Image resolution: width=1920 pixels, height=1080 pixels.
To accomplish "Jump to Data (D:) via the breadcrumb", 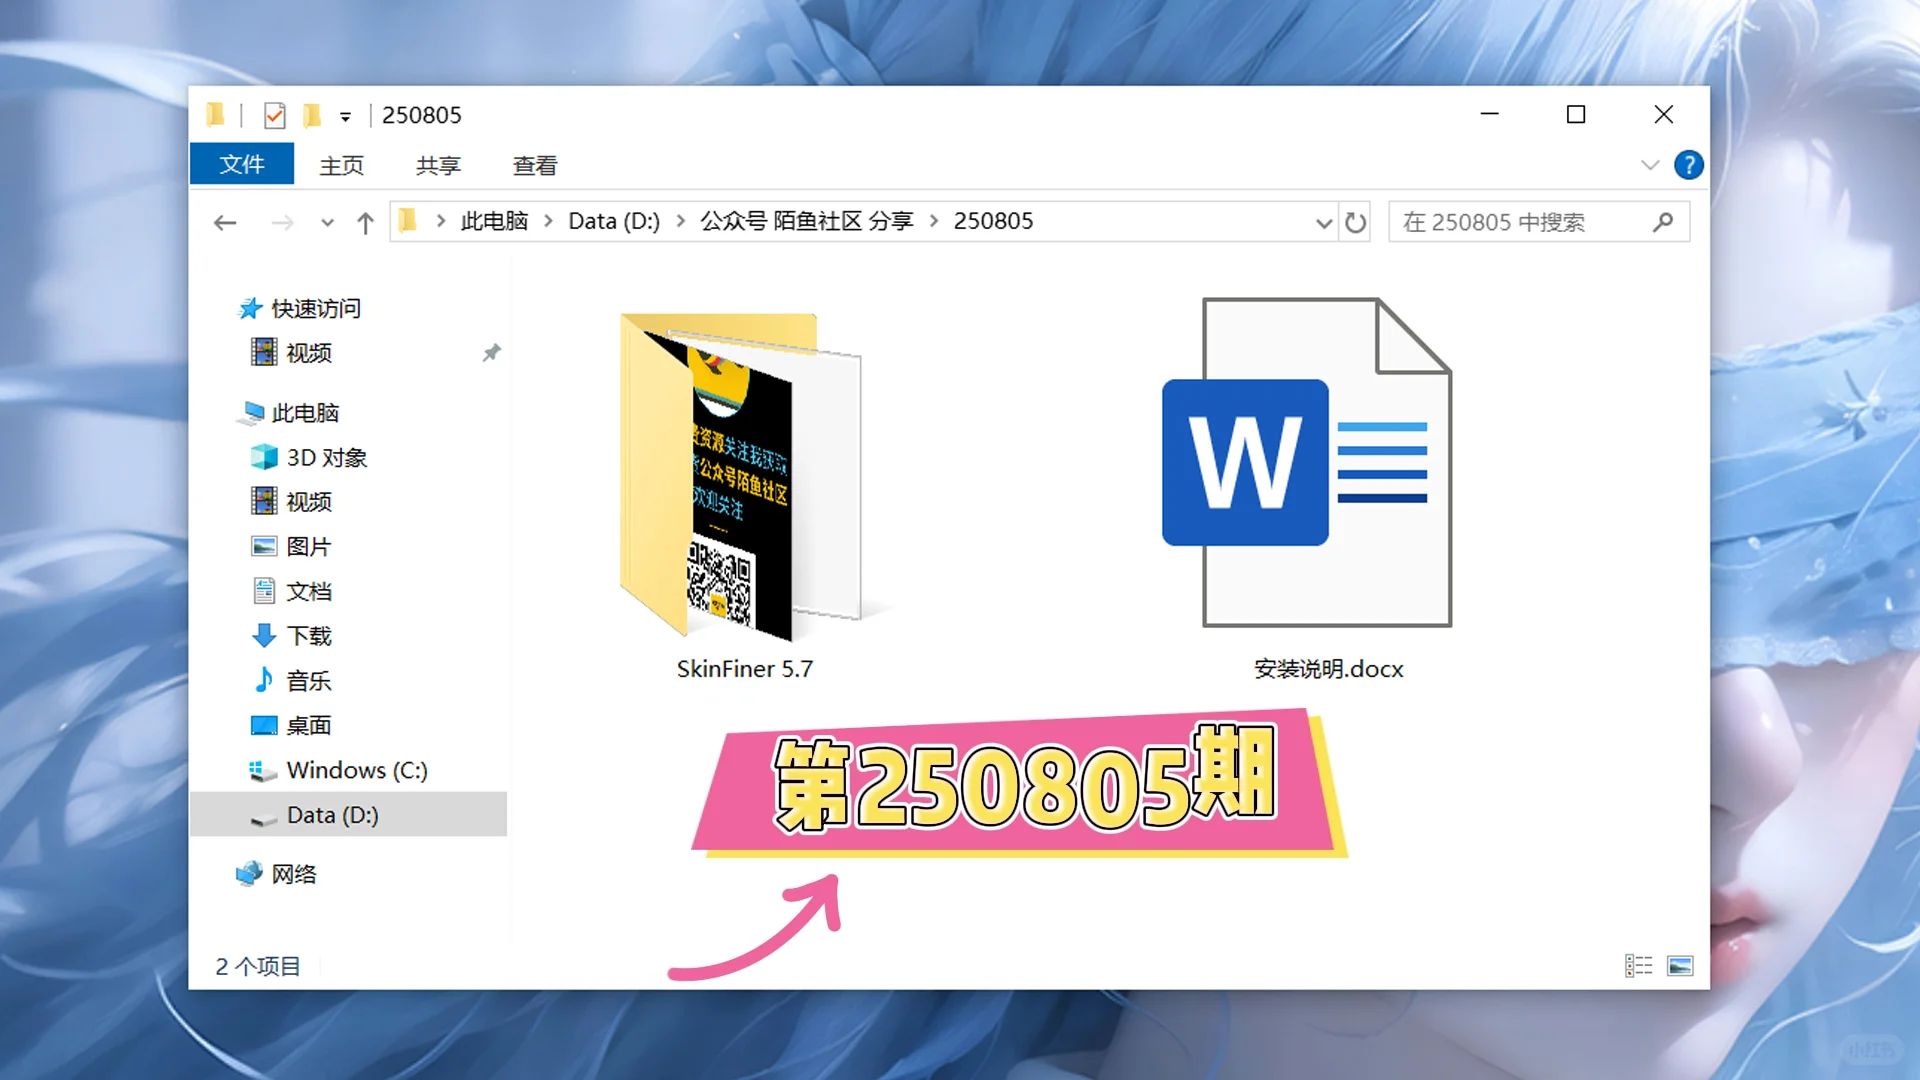I will pos(613,221).
